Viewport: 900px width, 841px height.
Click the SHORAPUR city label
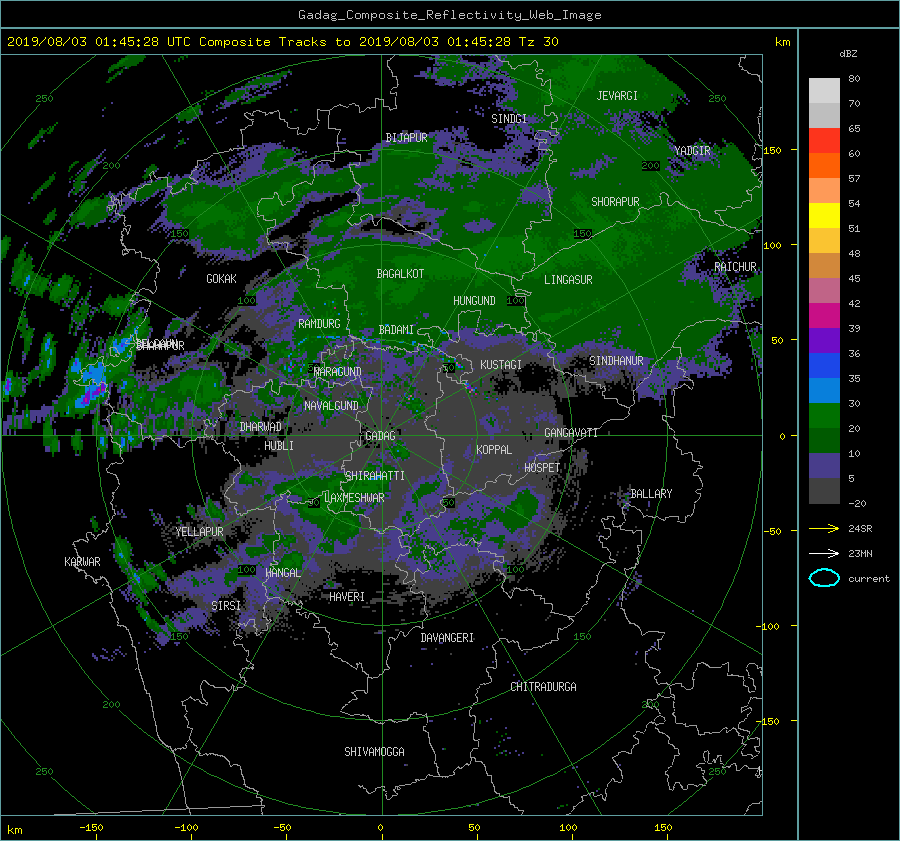(615, 202)
